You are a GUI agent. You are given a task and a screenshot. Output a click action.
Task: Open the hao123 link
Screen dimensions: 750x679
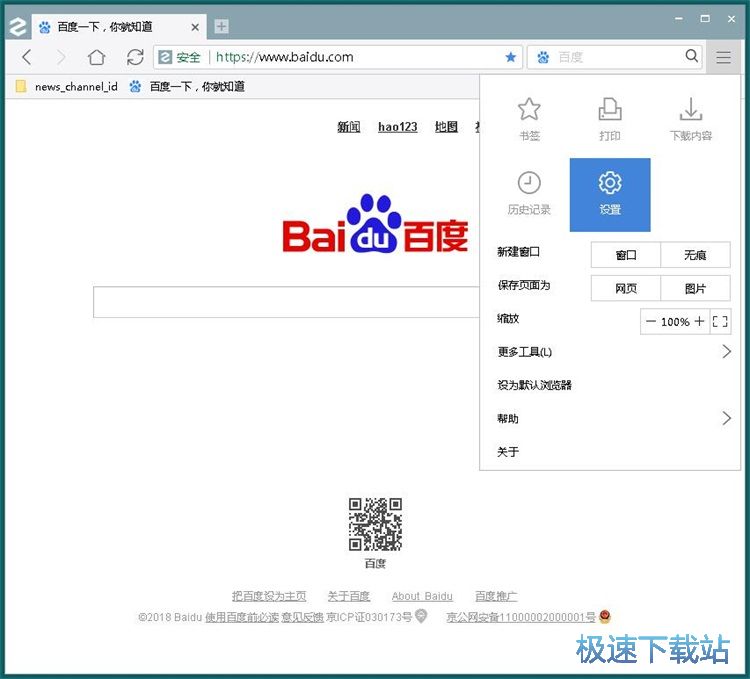(397, 127)
